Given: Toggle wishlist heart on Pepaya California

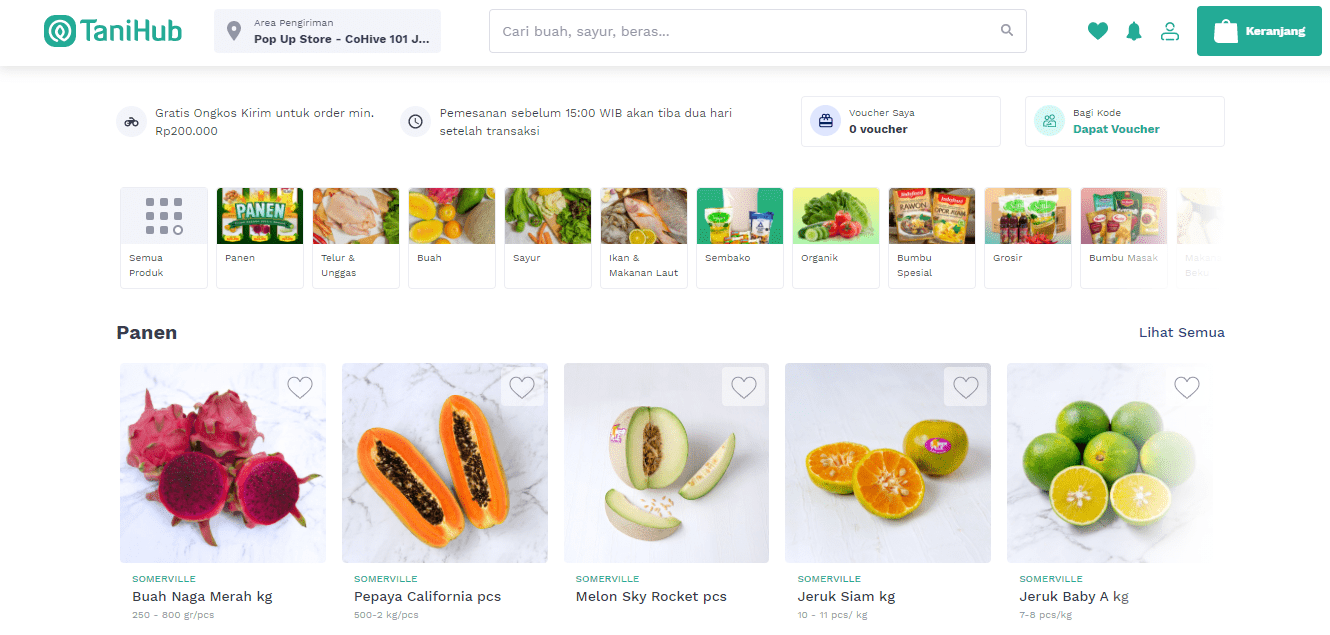Looking at the screenshot, I should (522, 387).
